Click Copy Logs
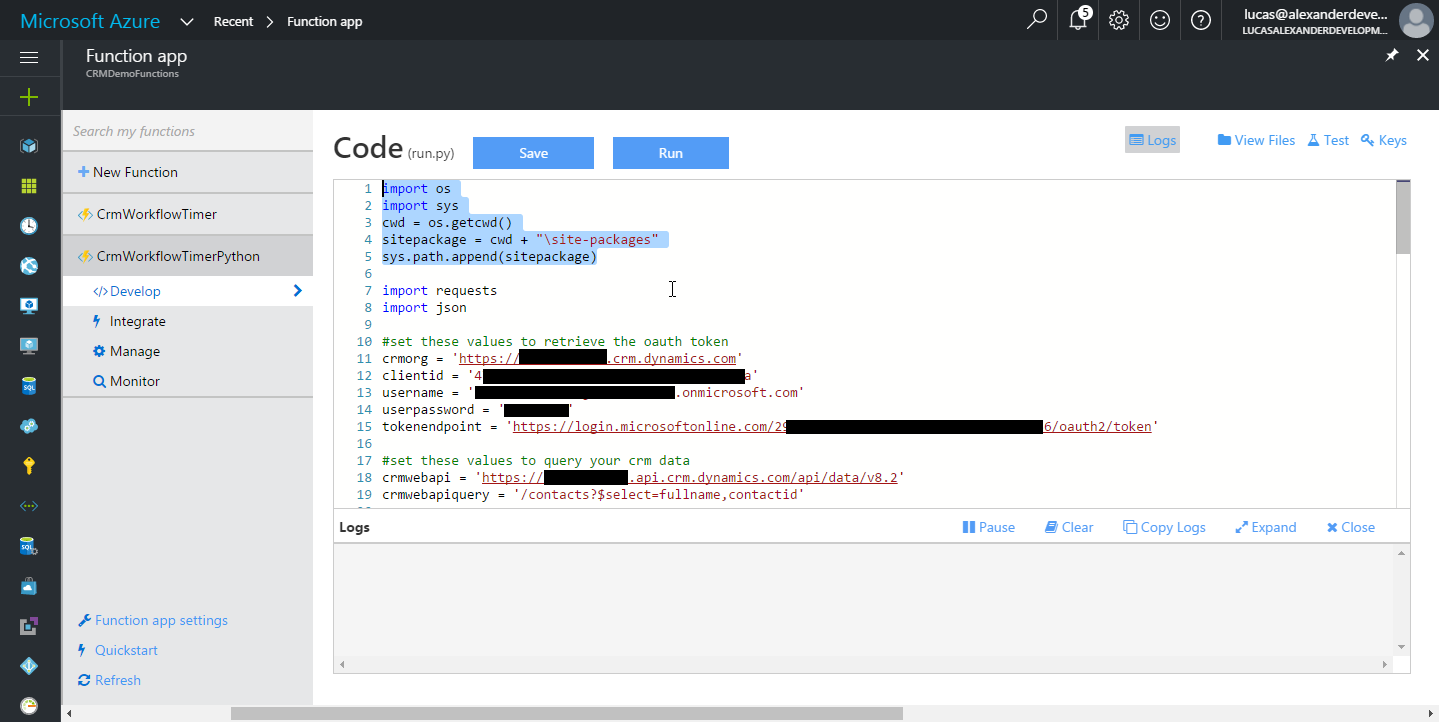Screen dimensions: 1439x722 click(1164, 527)
